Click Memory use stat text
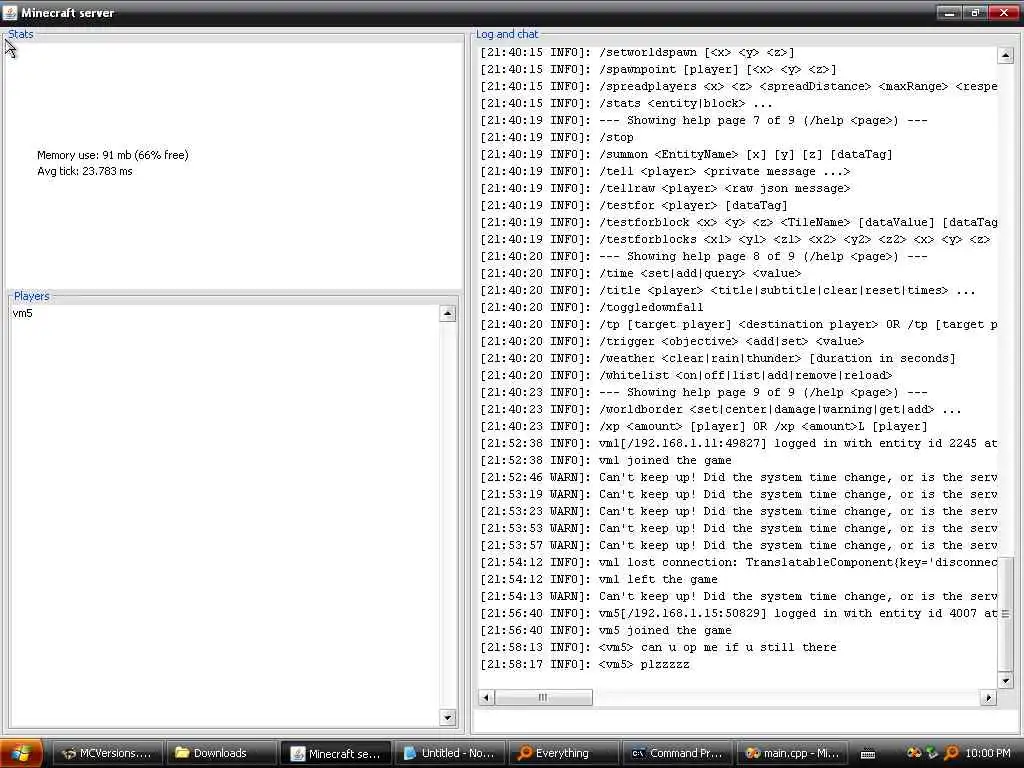This screenshot has width=1024, height=768. click(113, 155)
